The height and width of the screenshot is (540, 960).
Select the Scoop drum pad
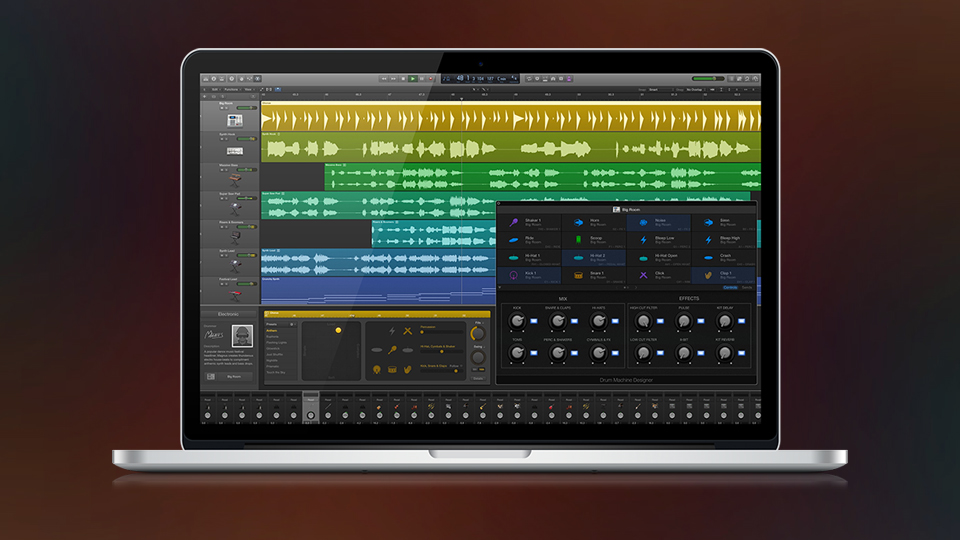(594, 241)
